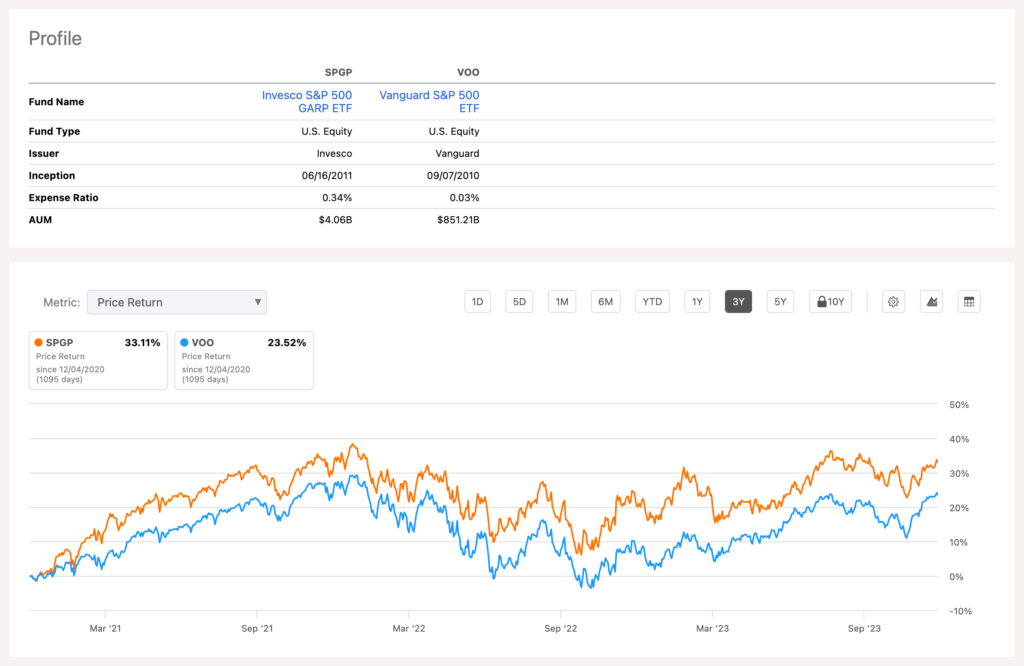Select the 5D time range
Viewport: 1024px width, 666px height.
tap(519, 302)
